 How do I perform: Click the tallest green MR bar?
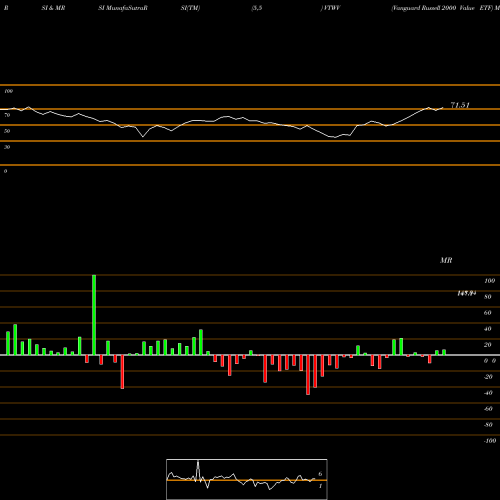click(94, 315)
